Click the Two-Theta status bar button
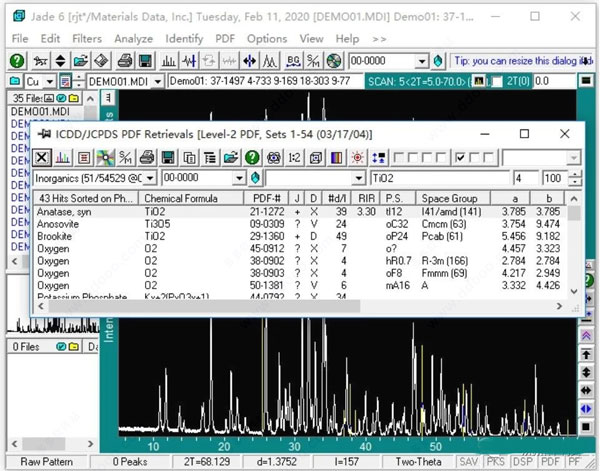The image size is (600, 471). (418, 462)
